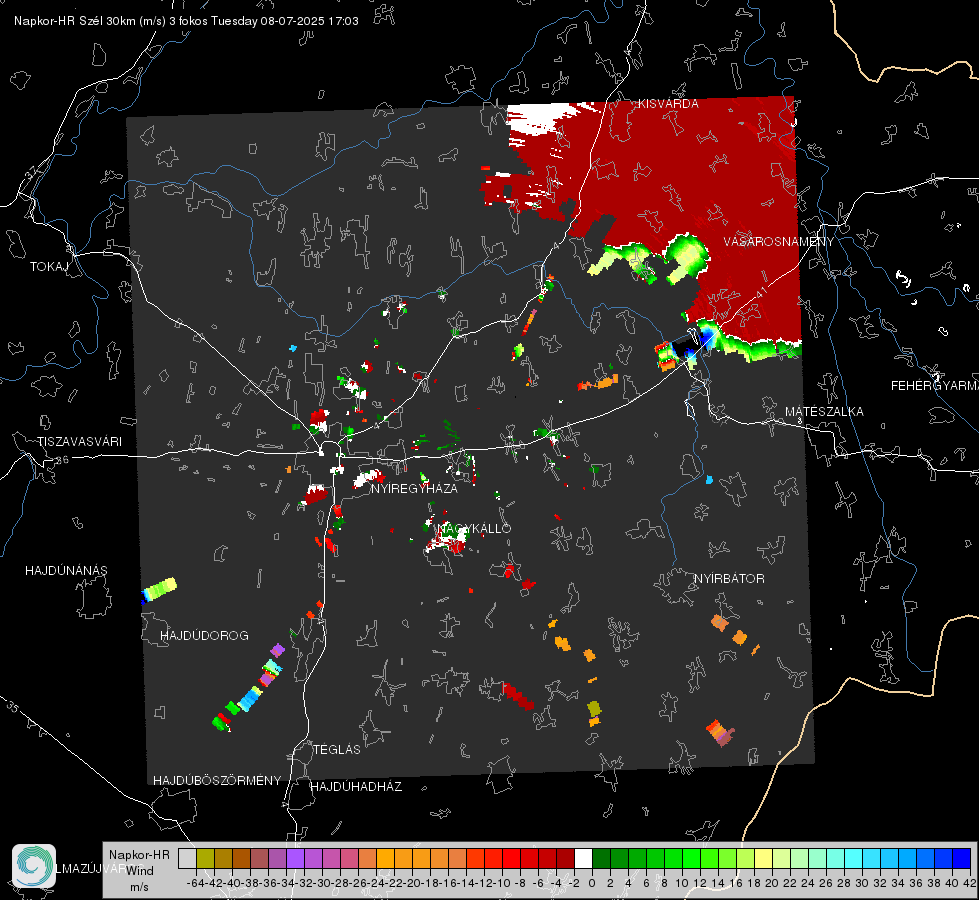This screenshot has width=979, height=900.
Task: Select the light gray swatch at legend start
Action: [x=187, y=858]
